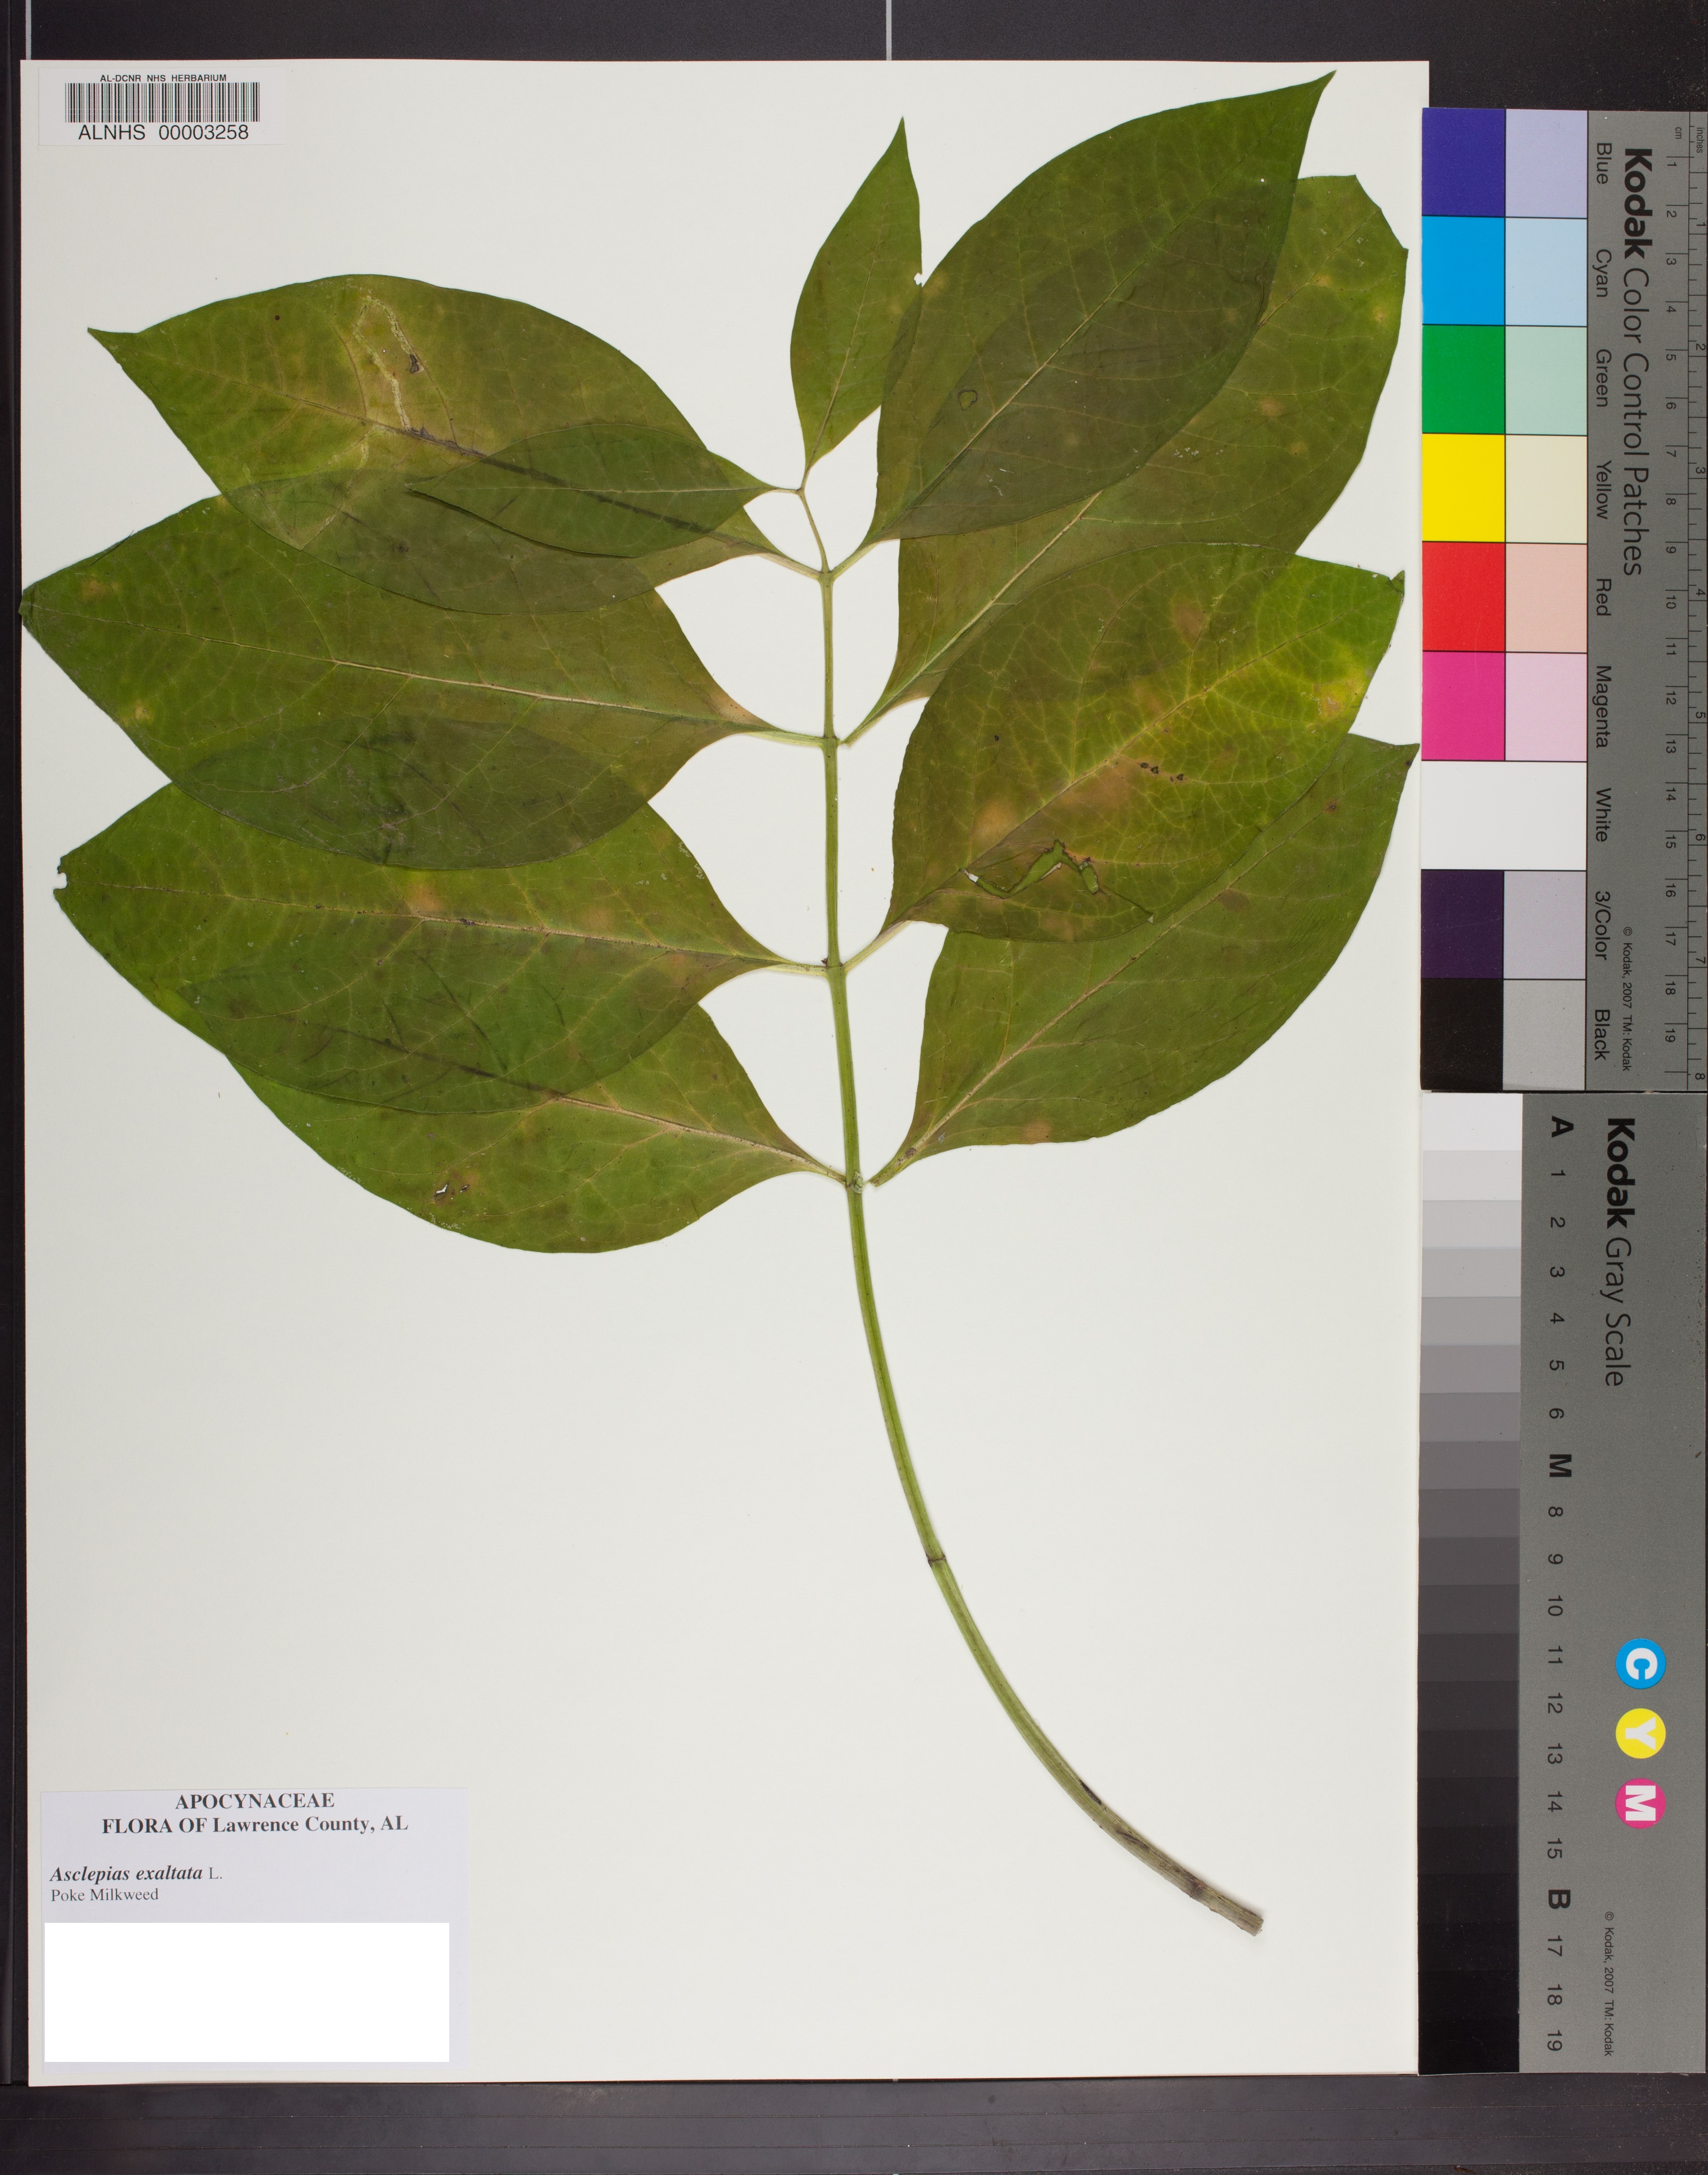1708x2175 pixels.
Task: Click the cyan C circle icon
Action: click(x=1640, y=1665)
